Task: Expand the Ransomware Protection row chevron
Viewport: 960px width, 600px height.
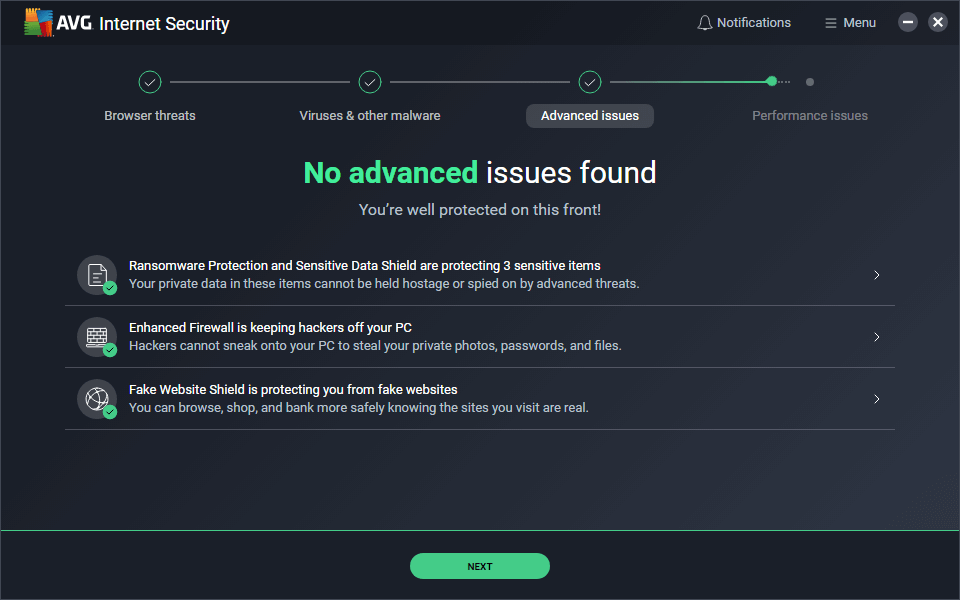Action: click(876, 275)
